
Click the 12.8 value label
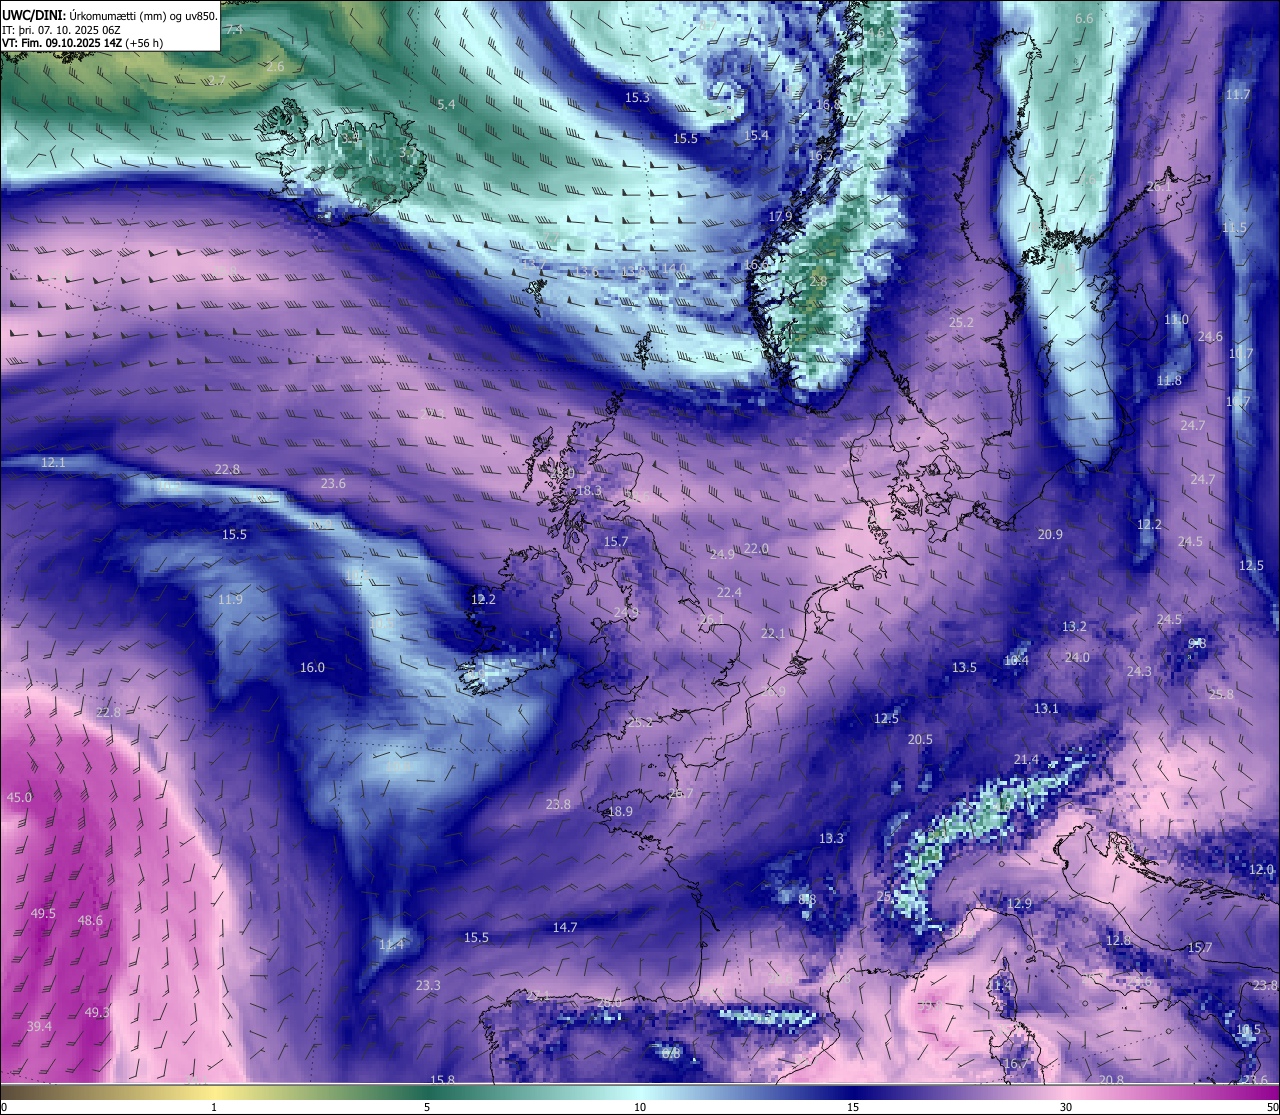[x=1118, y=940]
